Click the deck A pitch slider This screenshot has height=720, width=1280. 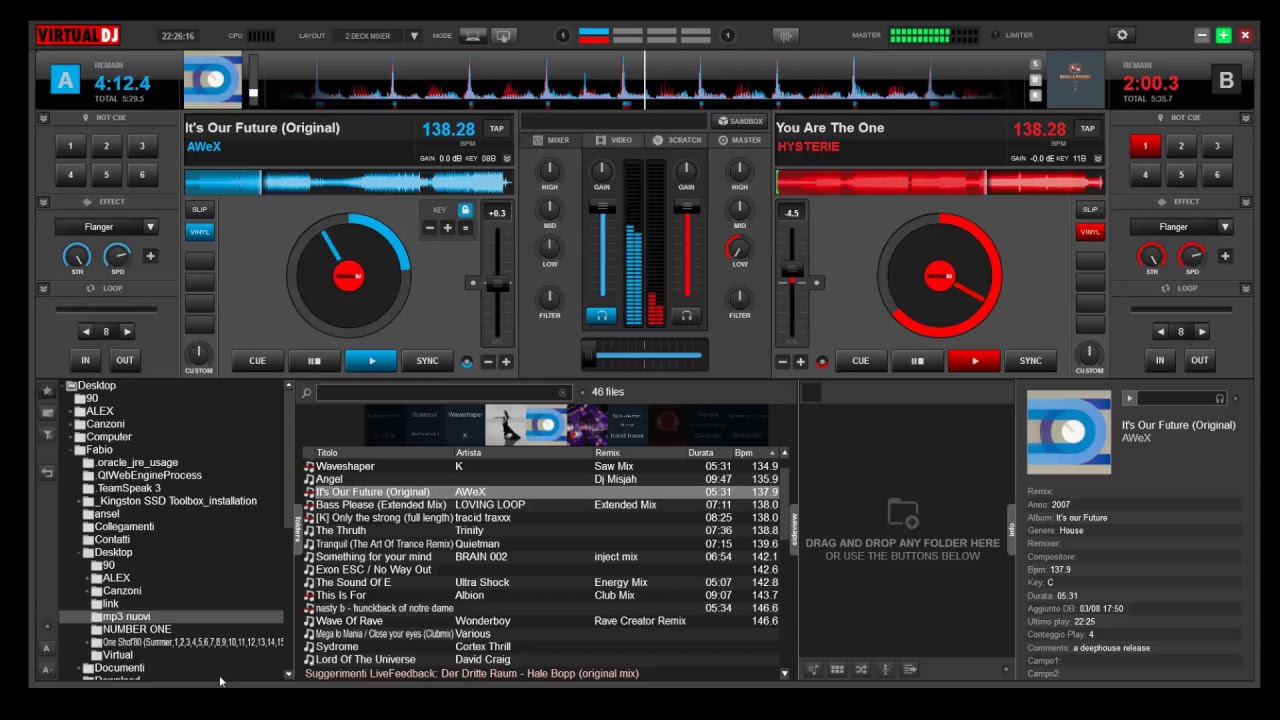(x=496, y=285)
